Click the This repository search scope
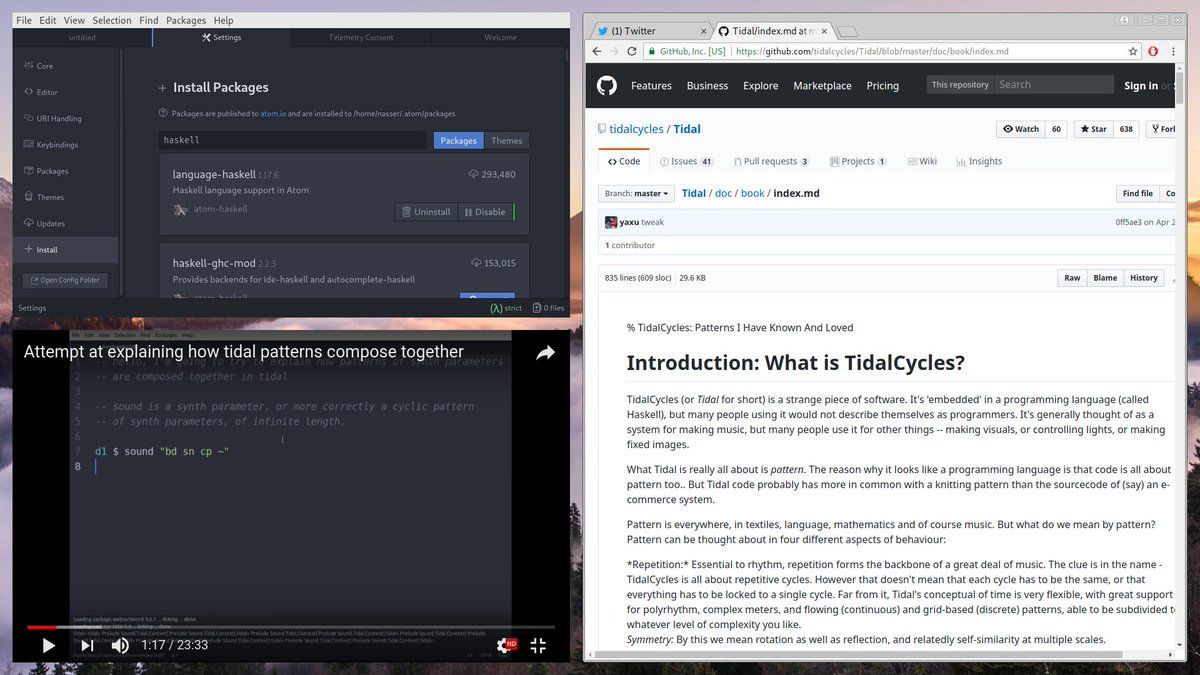Viewport: 1200px width, 675px height. [960, 85]
